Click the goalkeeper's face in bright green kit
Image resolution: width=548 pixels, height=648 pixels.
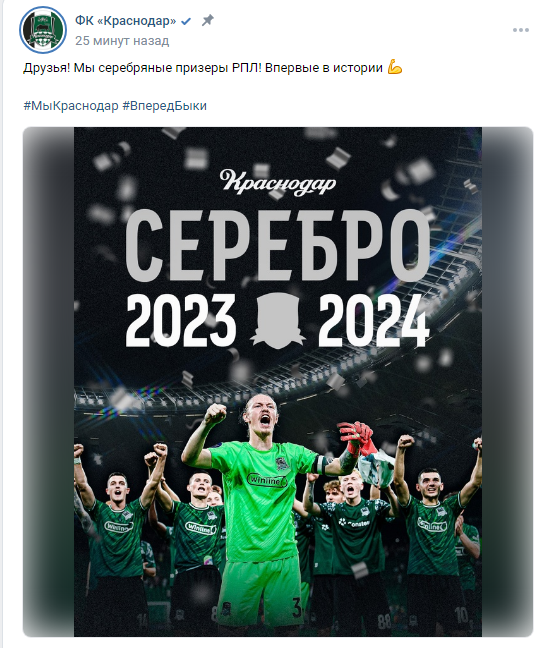(262, 417)
